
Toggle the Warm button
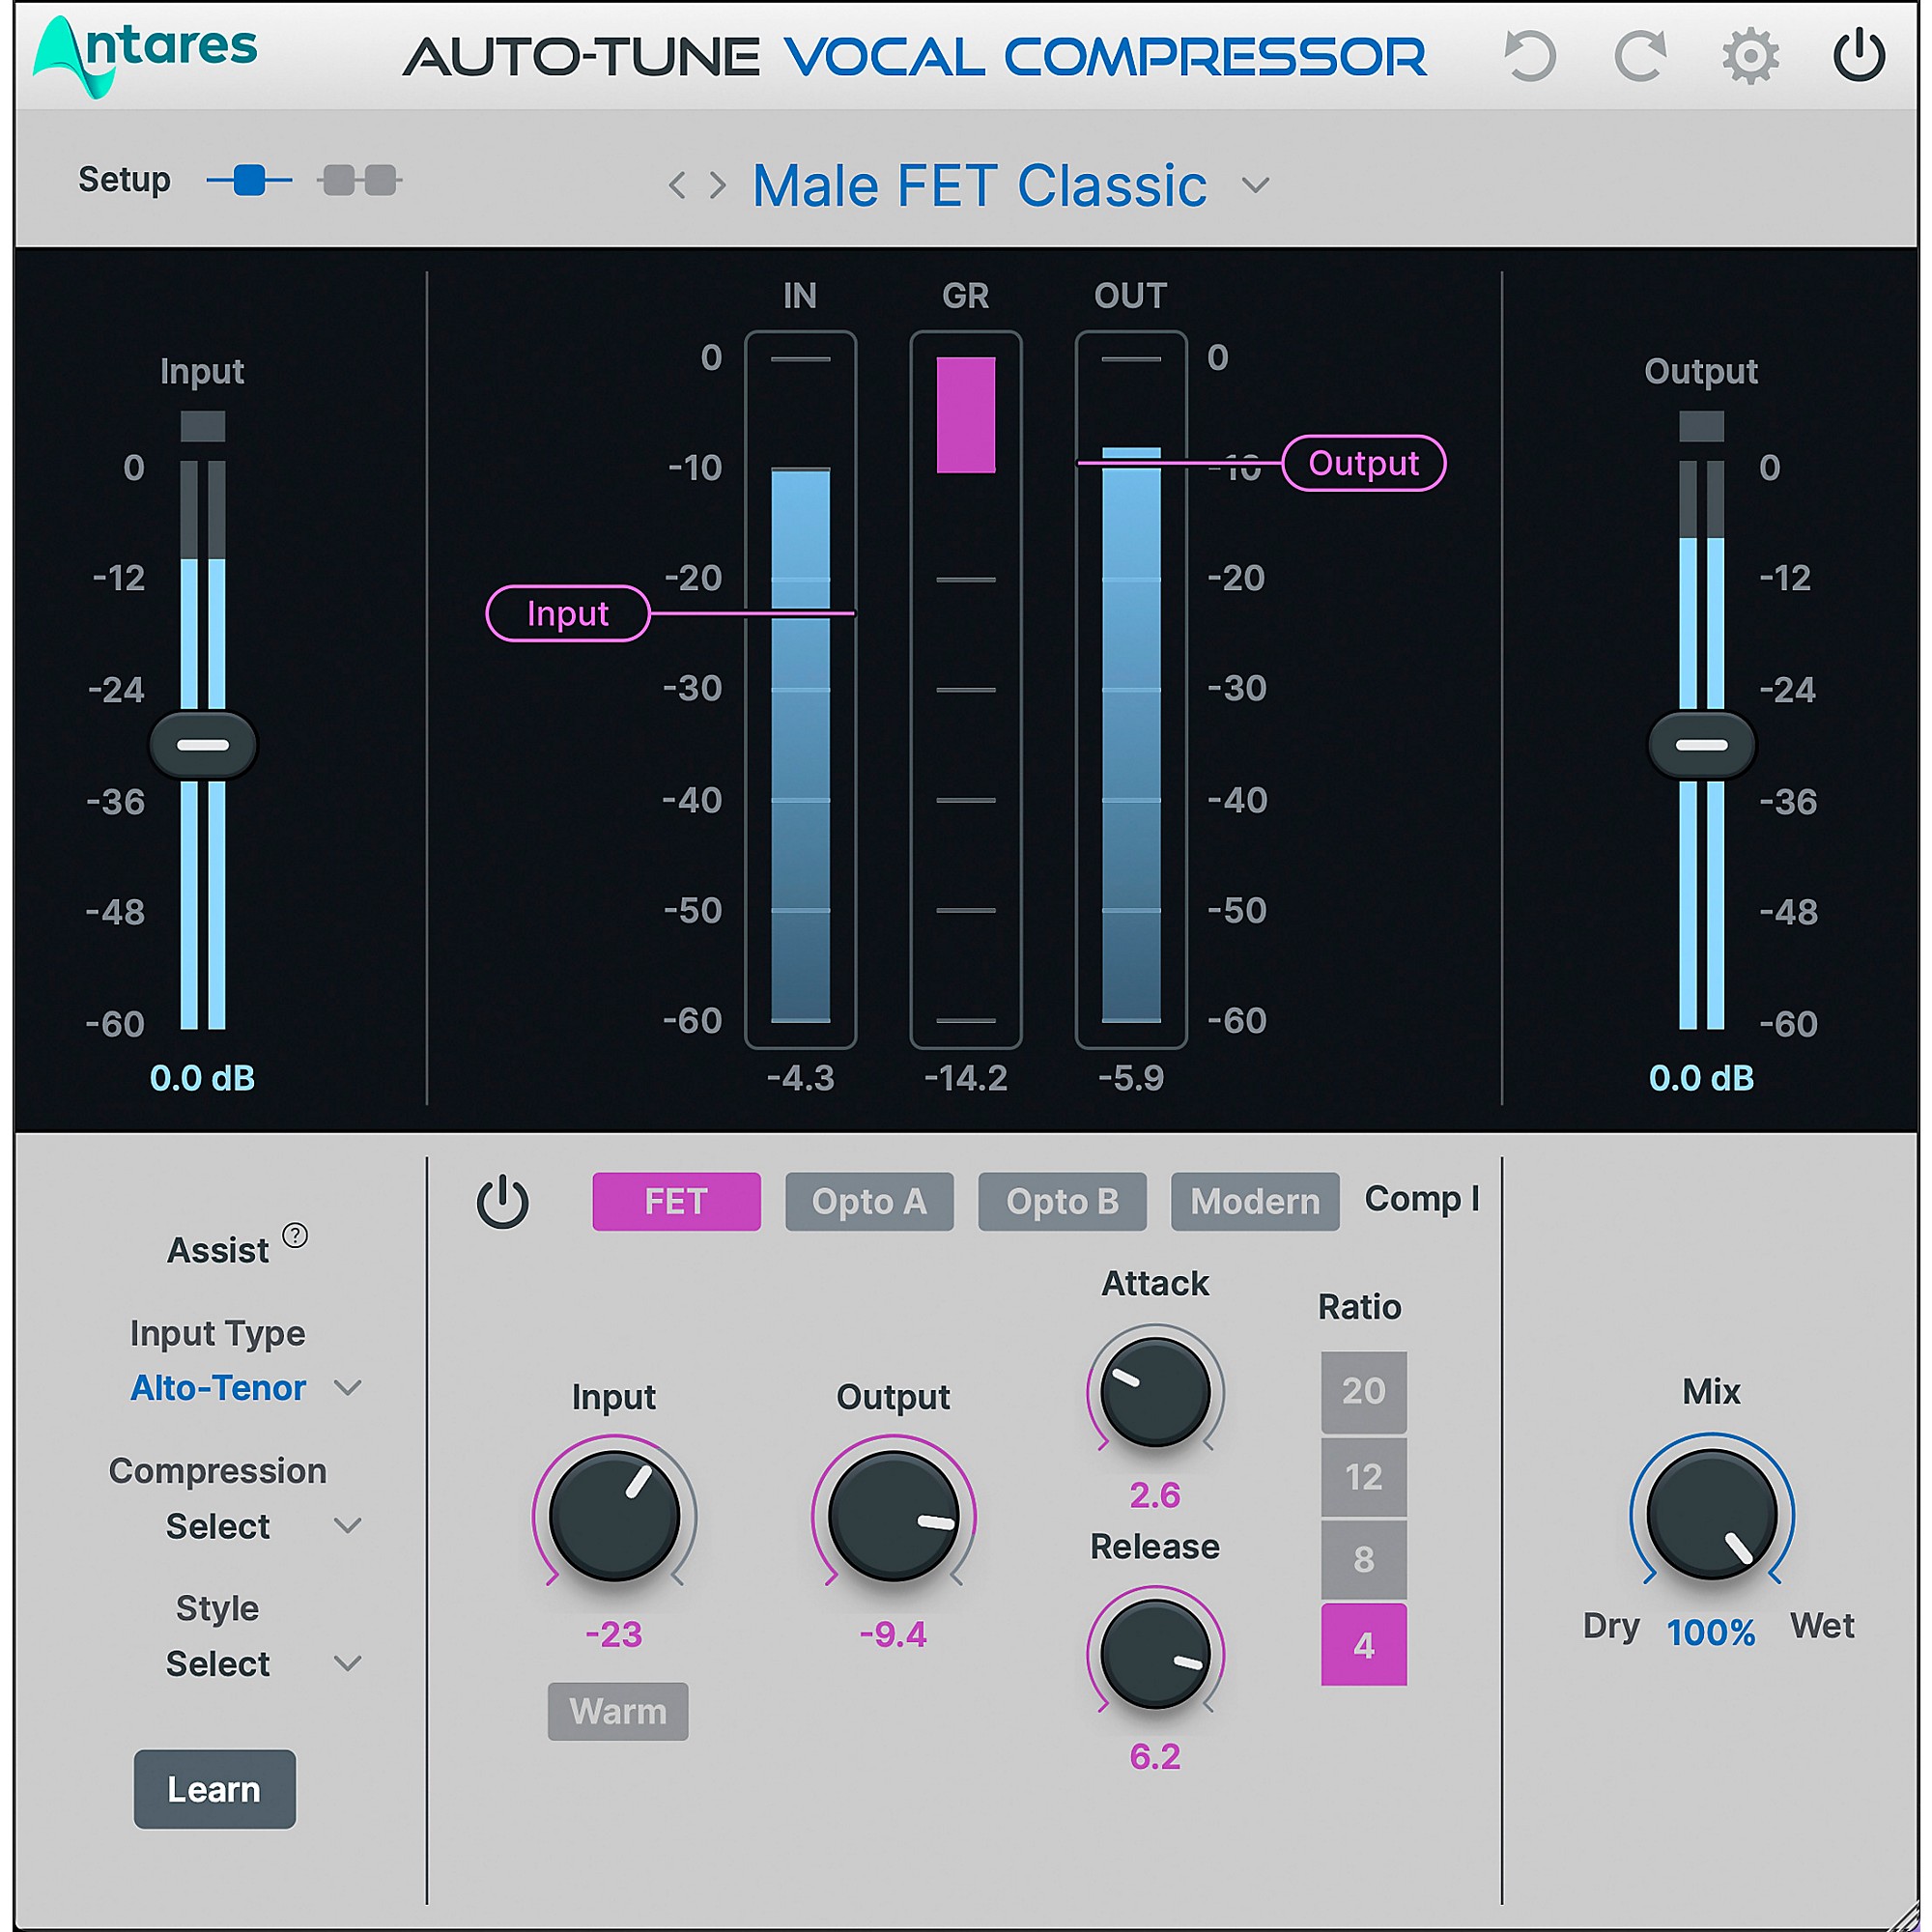pos(618,1712)
